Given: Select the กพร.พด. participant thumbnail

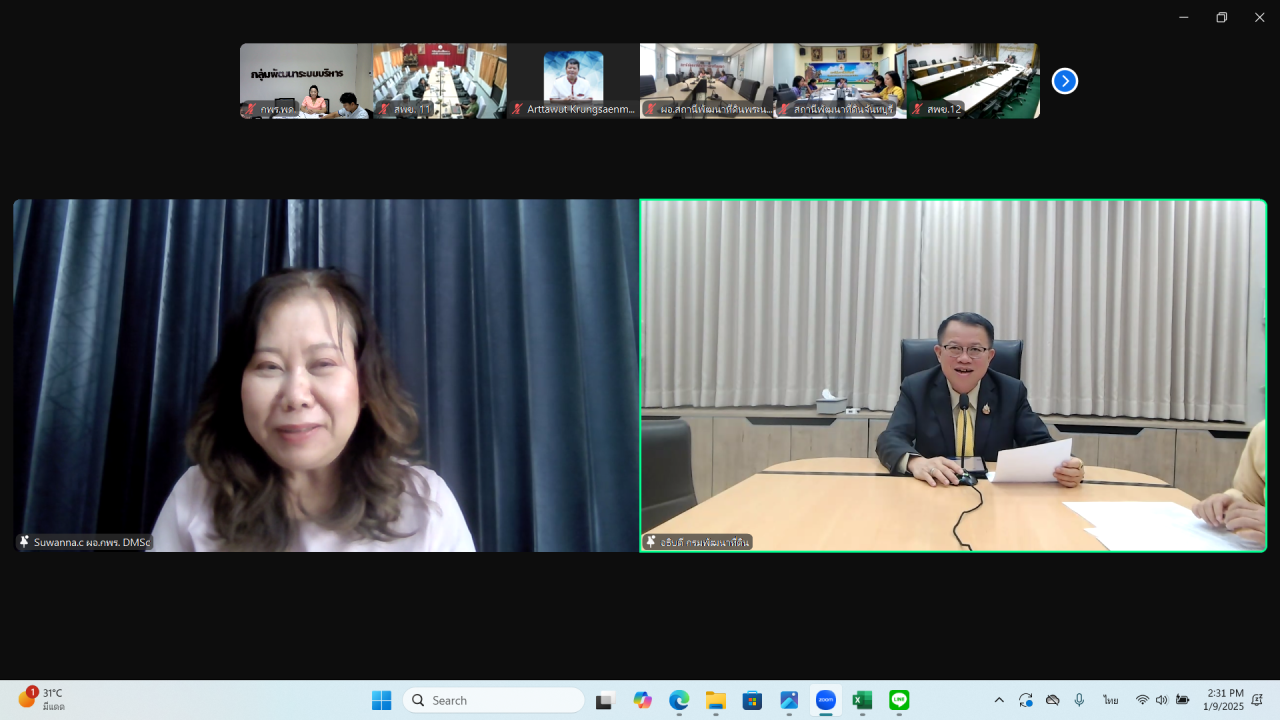Looking at the screenshot, I should [x=306, y=81].
